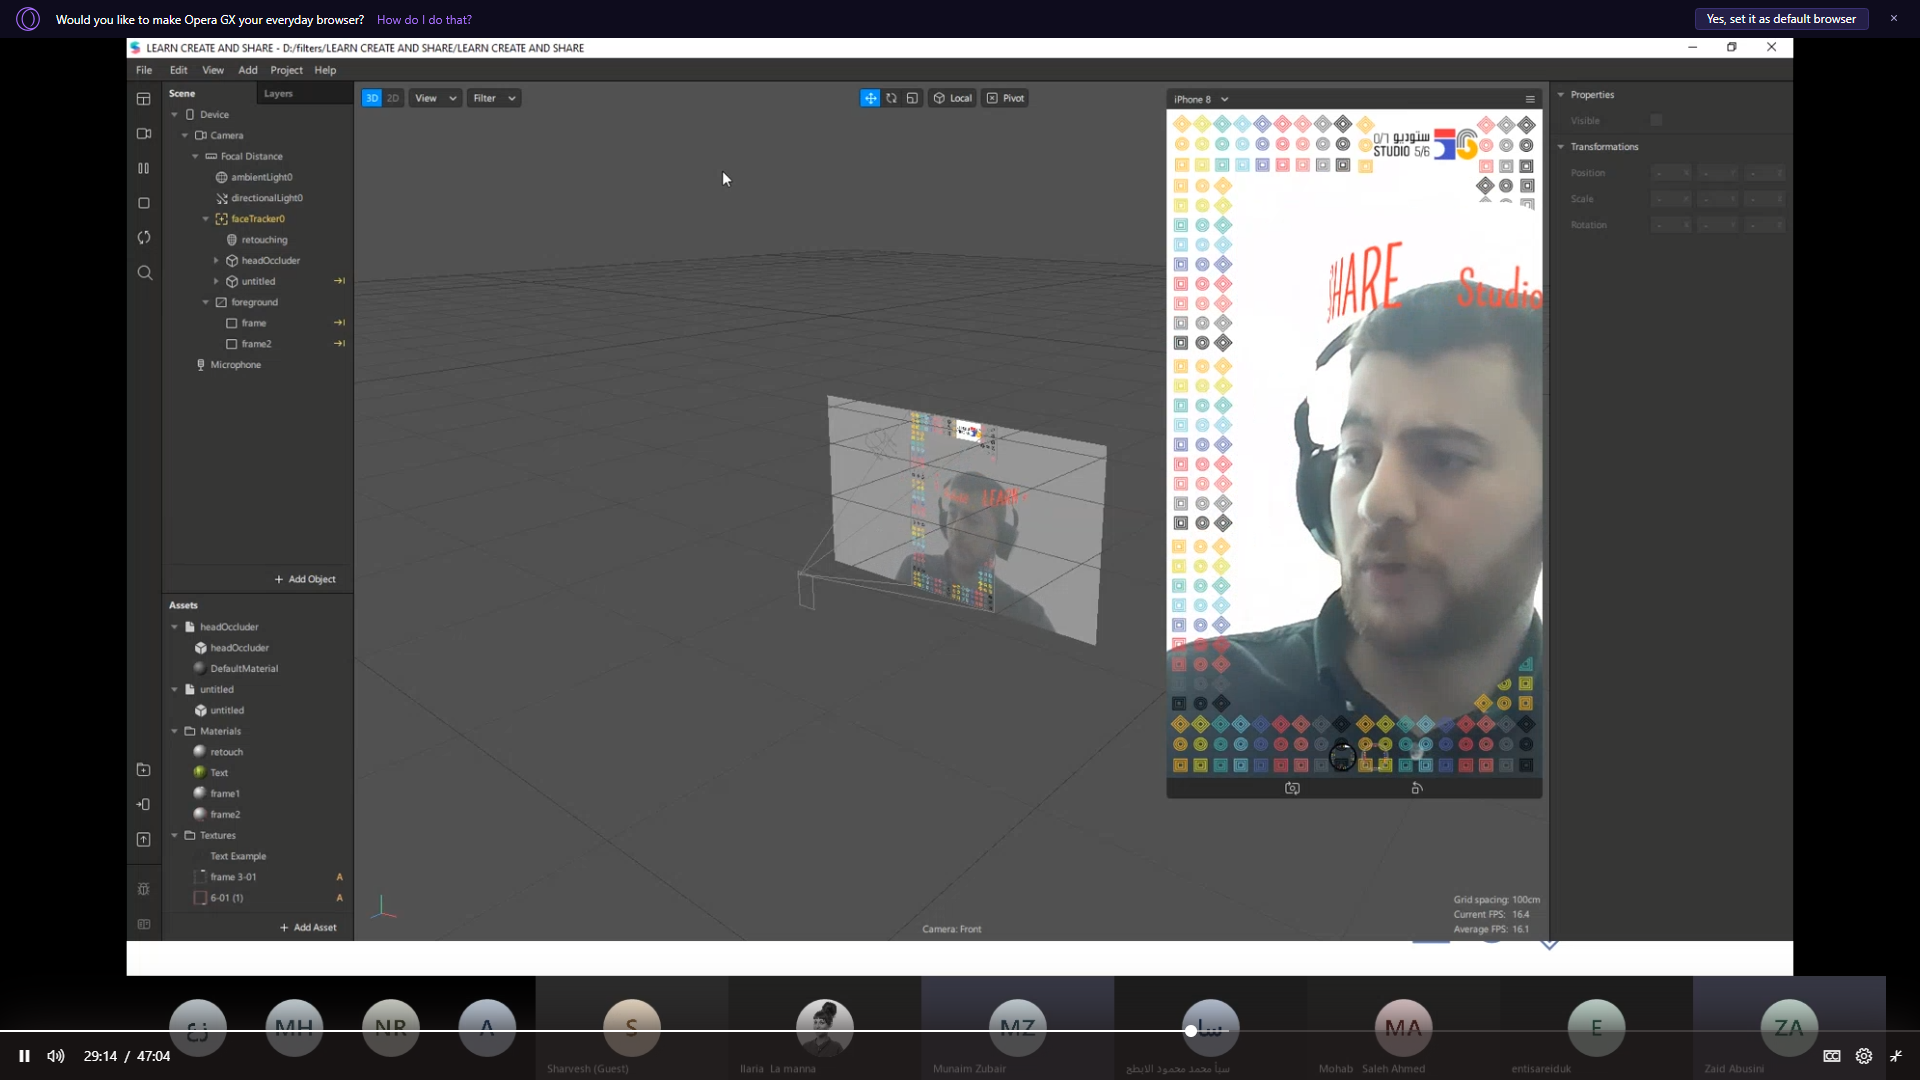Screen dimensions: 1920x1080
Task: Click the sidebar stop square icon
Action: (144, 203)
